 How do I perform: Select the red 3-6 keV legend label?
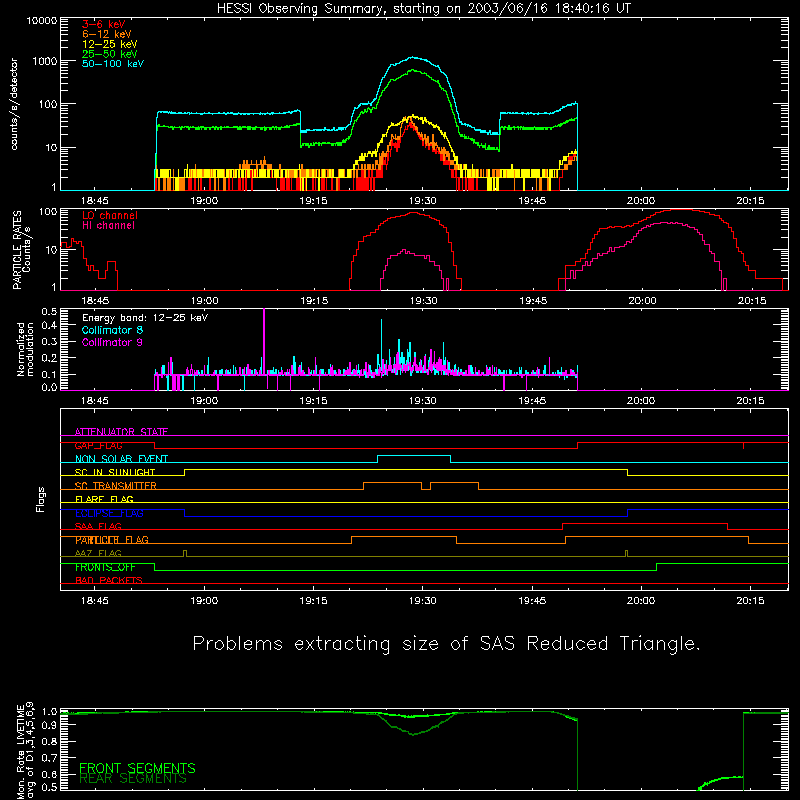(x=104, y=24)
